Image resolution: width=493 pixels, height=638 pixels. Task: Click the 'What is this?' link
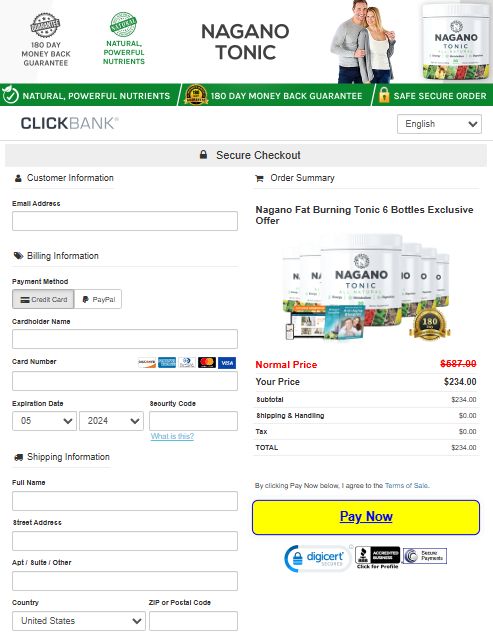click(172, 436)
